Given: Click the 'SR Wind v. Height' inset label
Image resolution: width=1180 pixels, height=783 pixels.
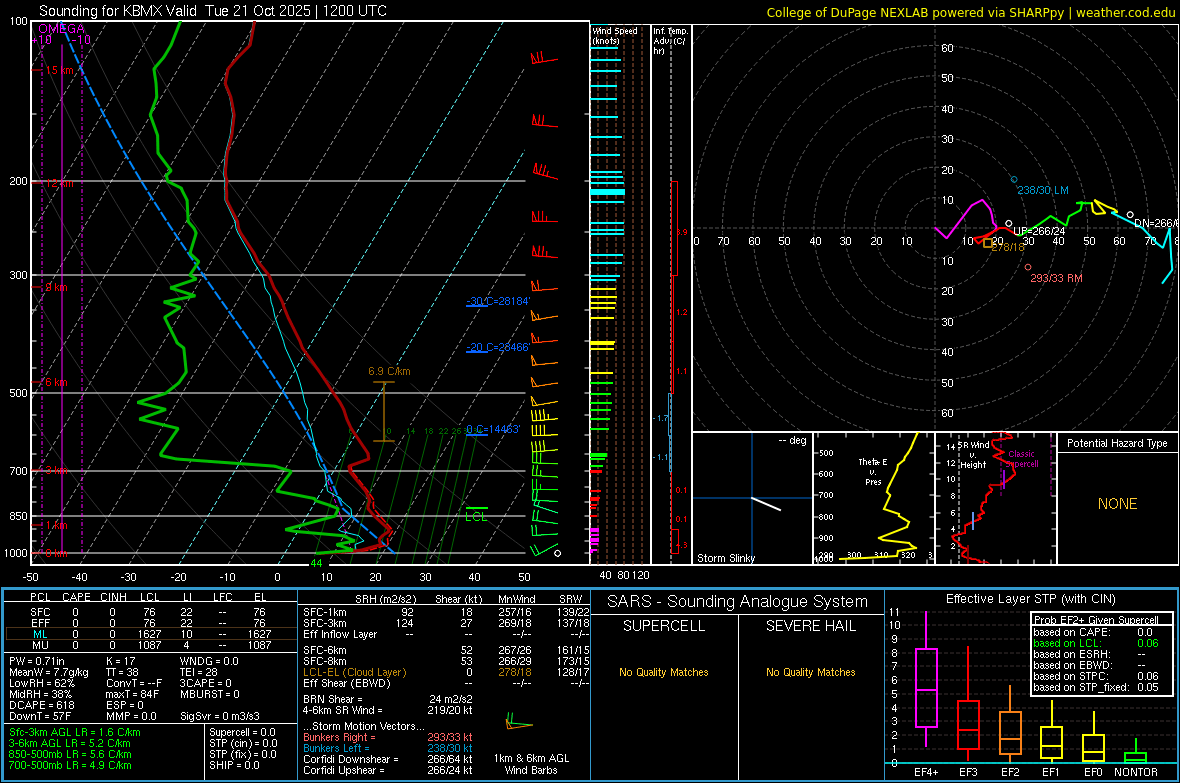Looking at the screenshot, I should pos(974,455).
